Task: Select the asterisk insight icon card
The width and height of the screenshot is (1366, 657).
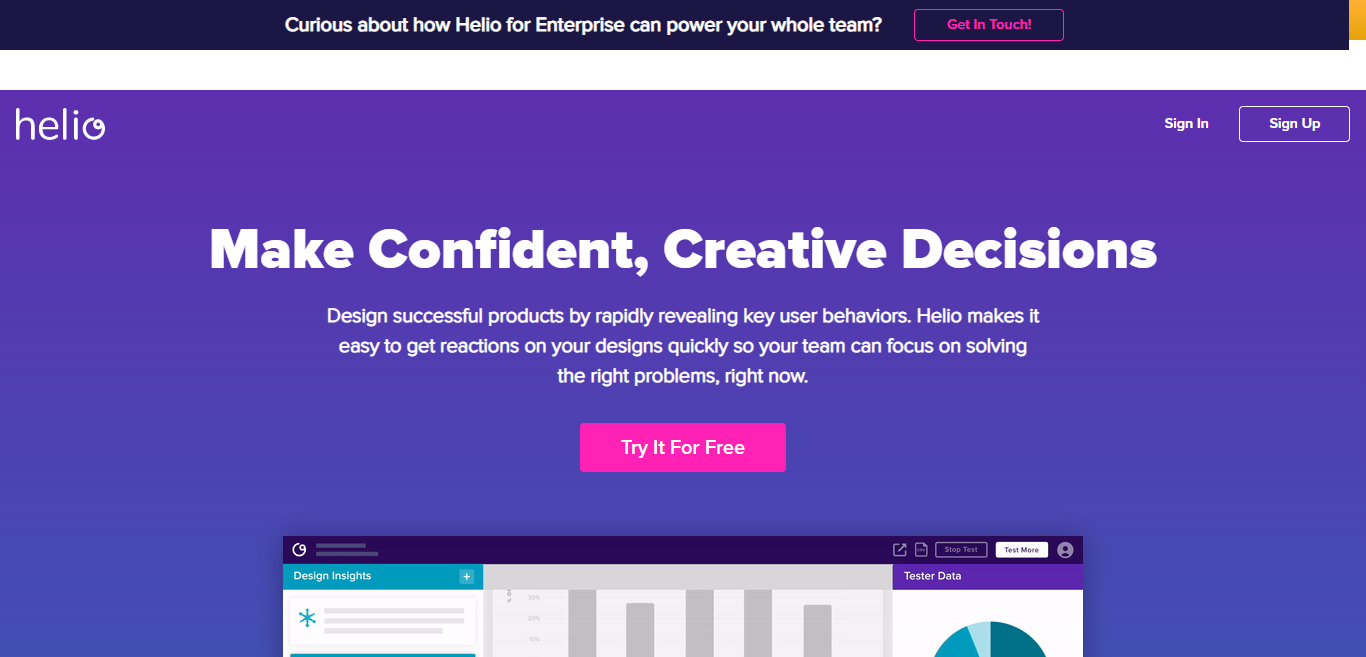Action: pyautogui.click(x=382, y=621)
